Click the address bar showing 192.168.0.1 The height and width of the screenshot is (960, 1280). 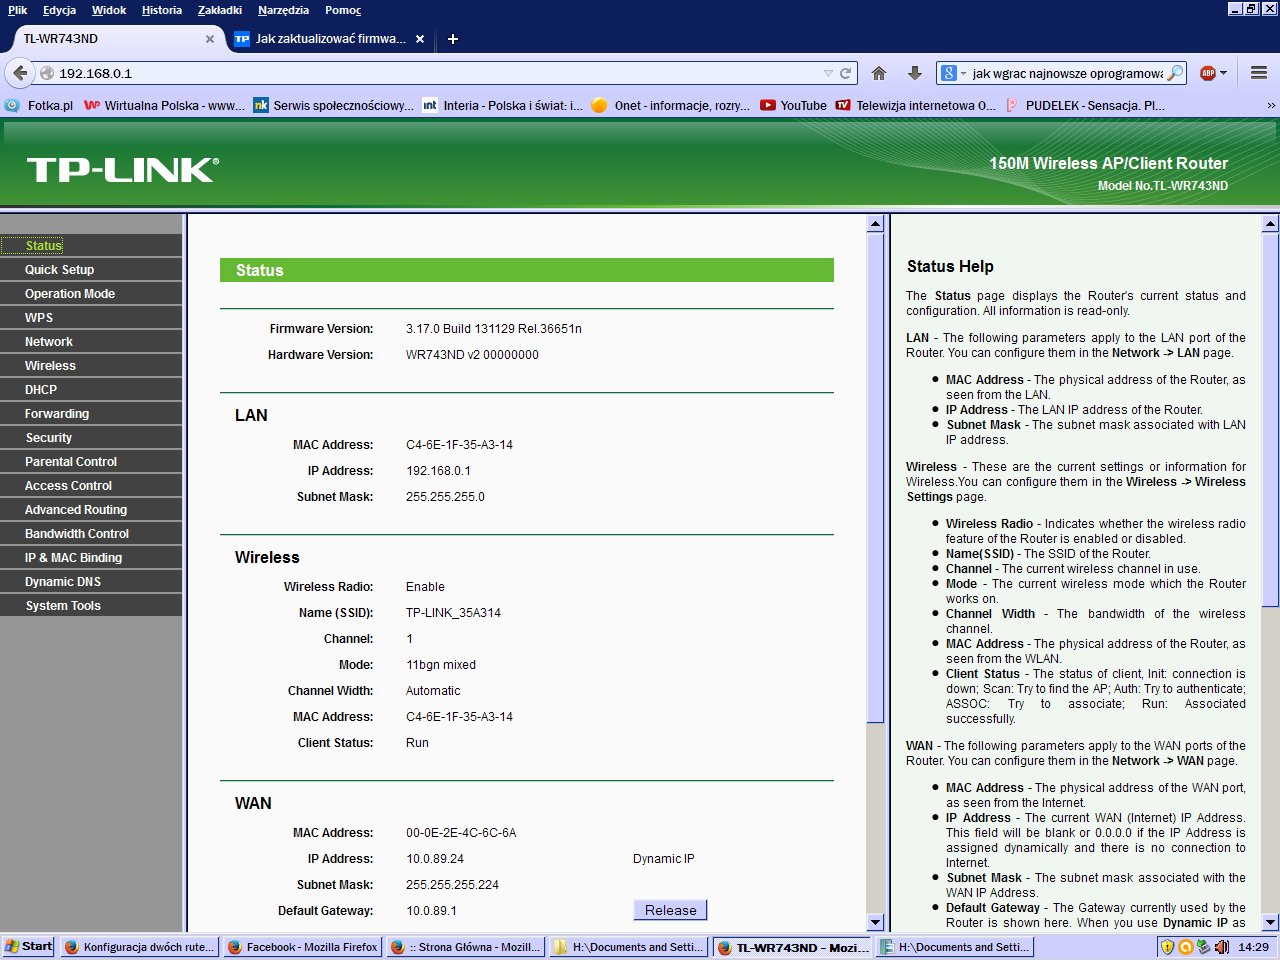[430, 73]
